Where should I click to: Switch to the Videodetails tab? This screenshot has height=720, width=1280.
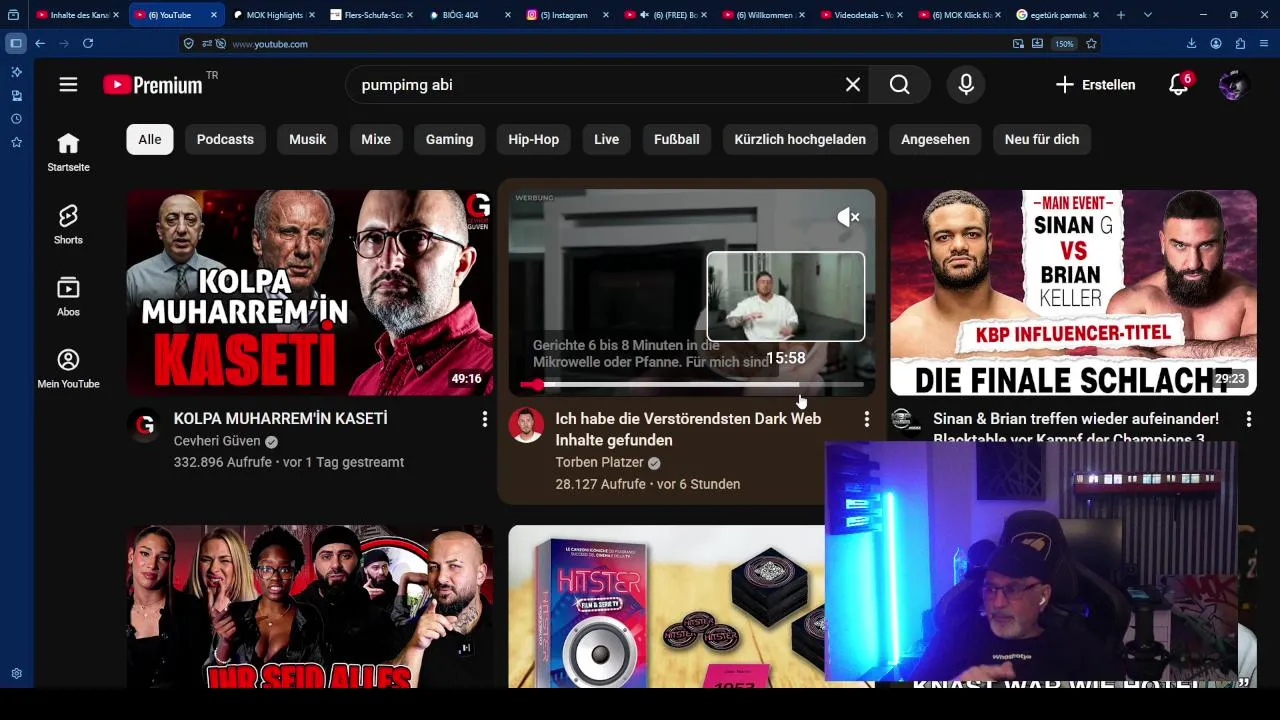tap(860, 15)
